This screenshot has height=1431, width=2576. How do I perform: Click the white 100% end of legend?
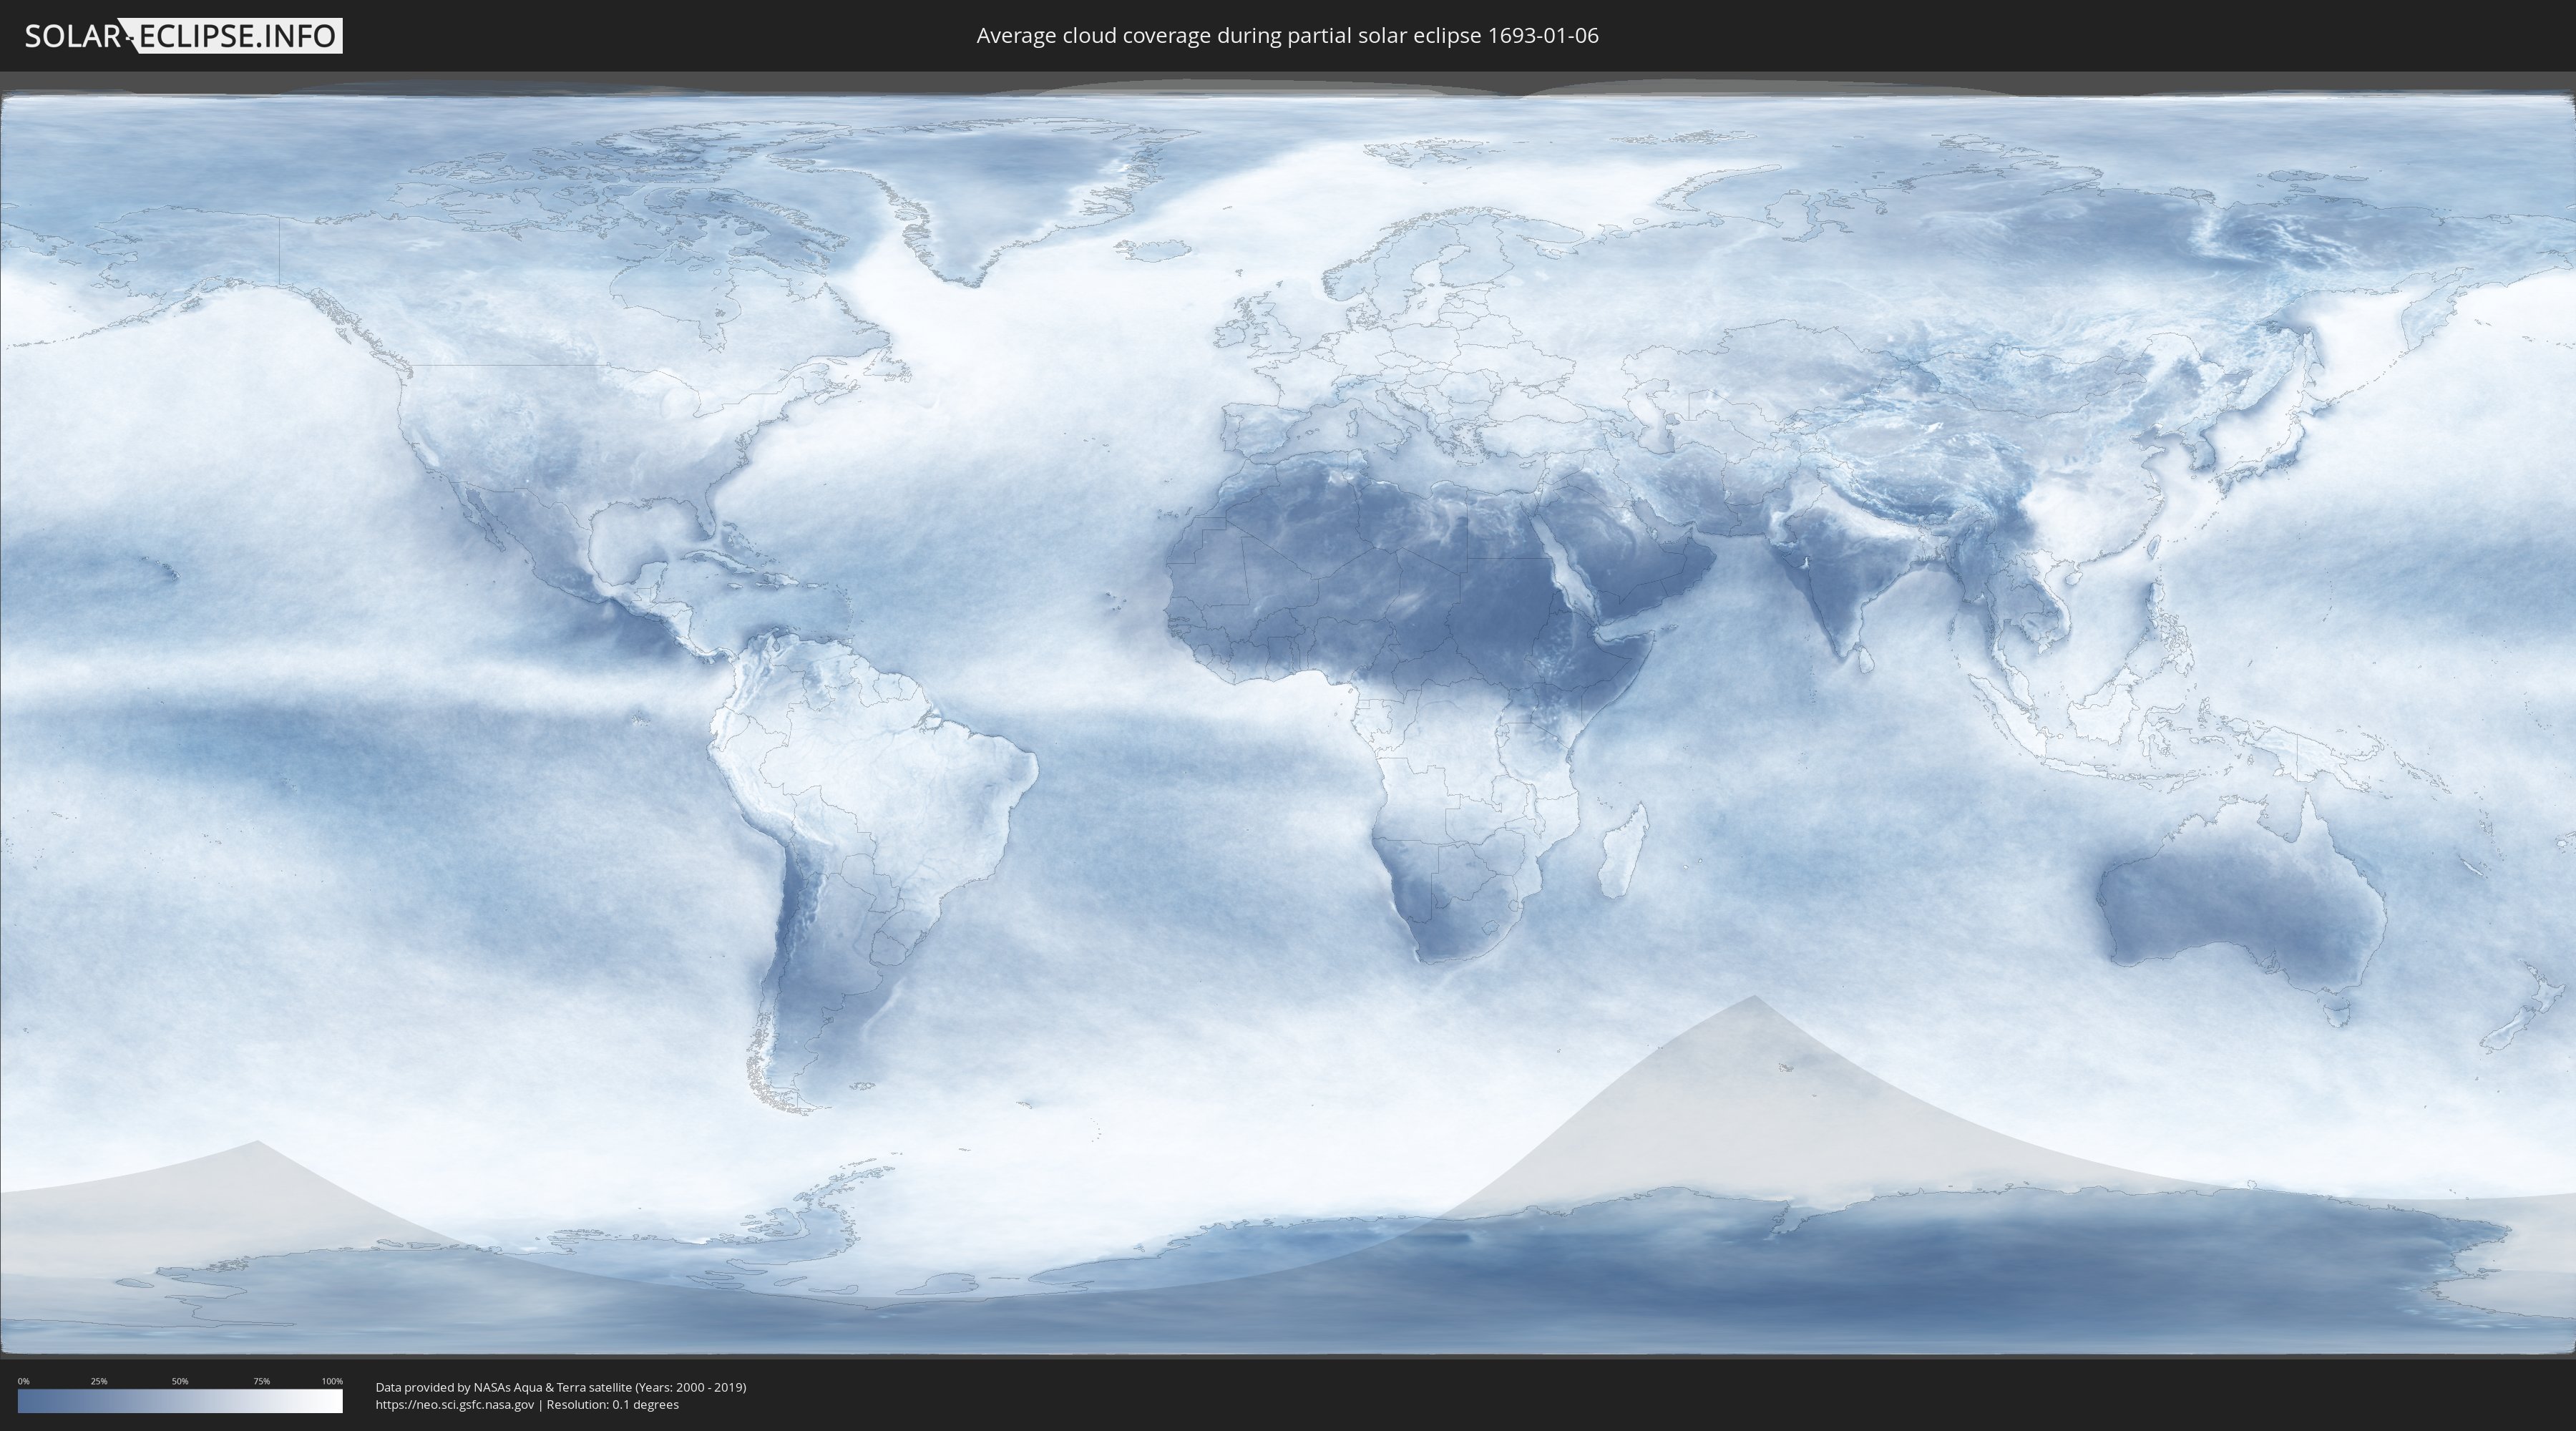tap(335, 1400)
